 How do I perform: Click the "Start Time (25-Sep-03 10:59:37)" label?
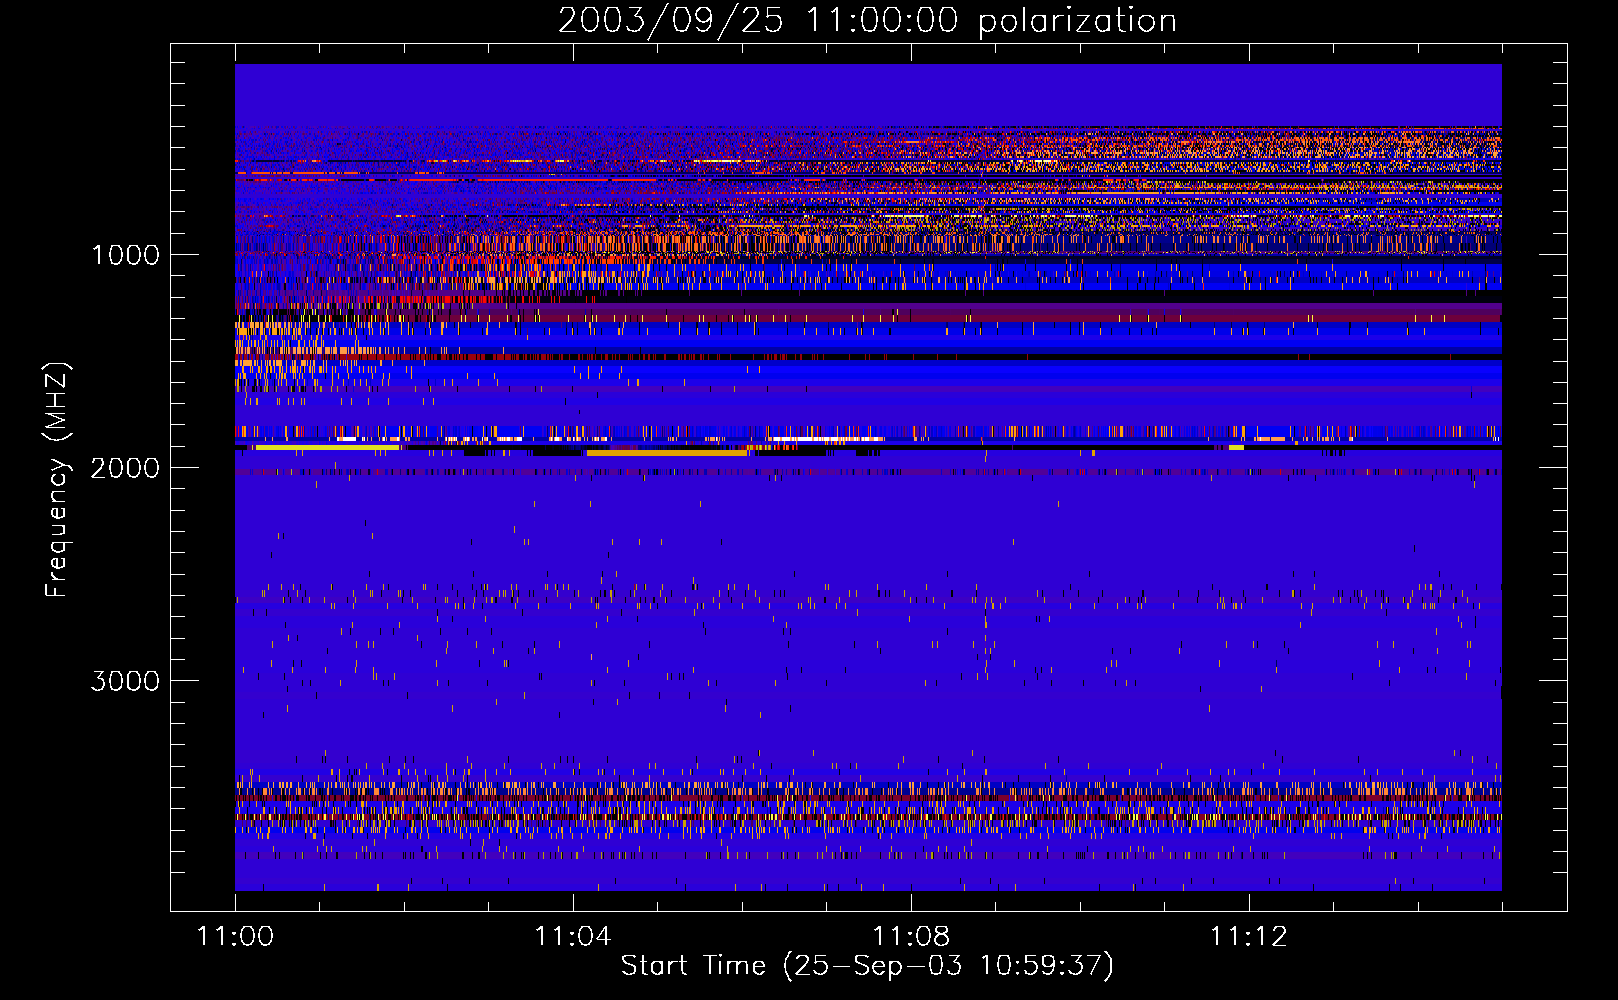(x=867, y=966)
